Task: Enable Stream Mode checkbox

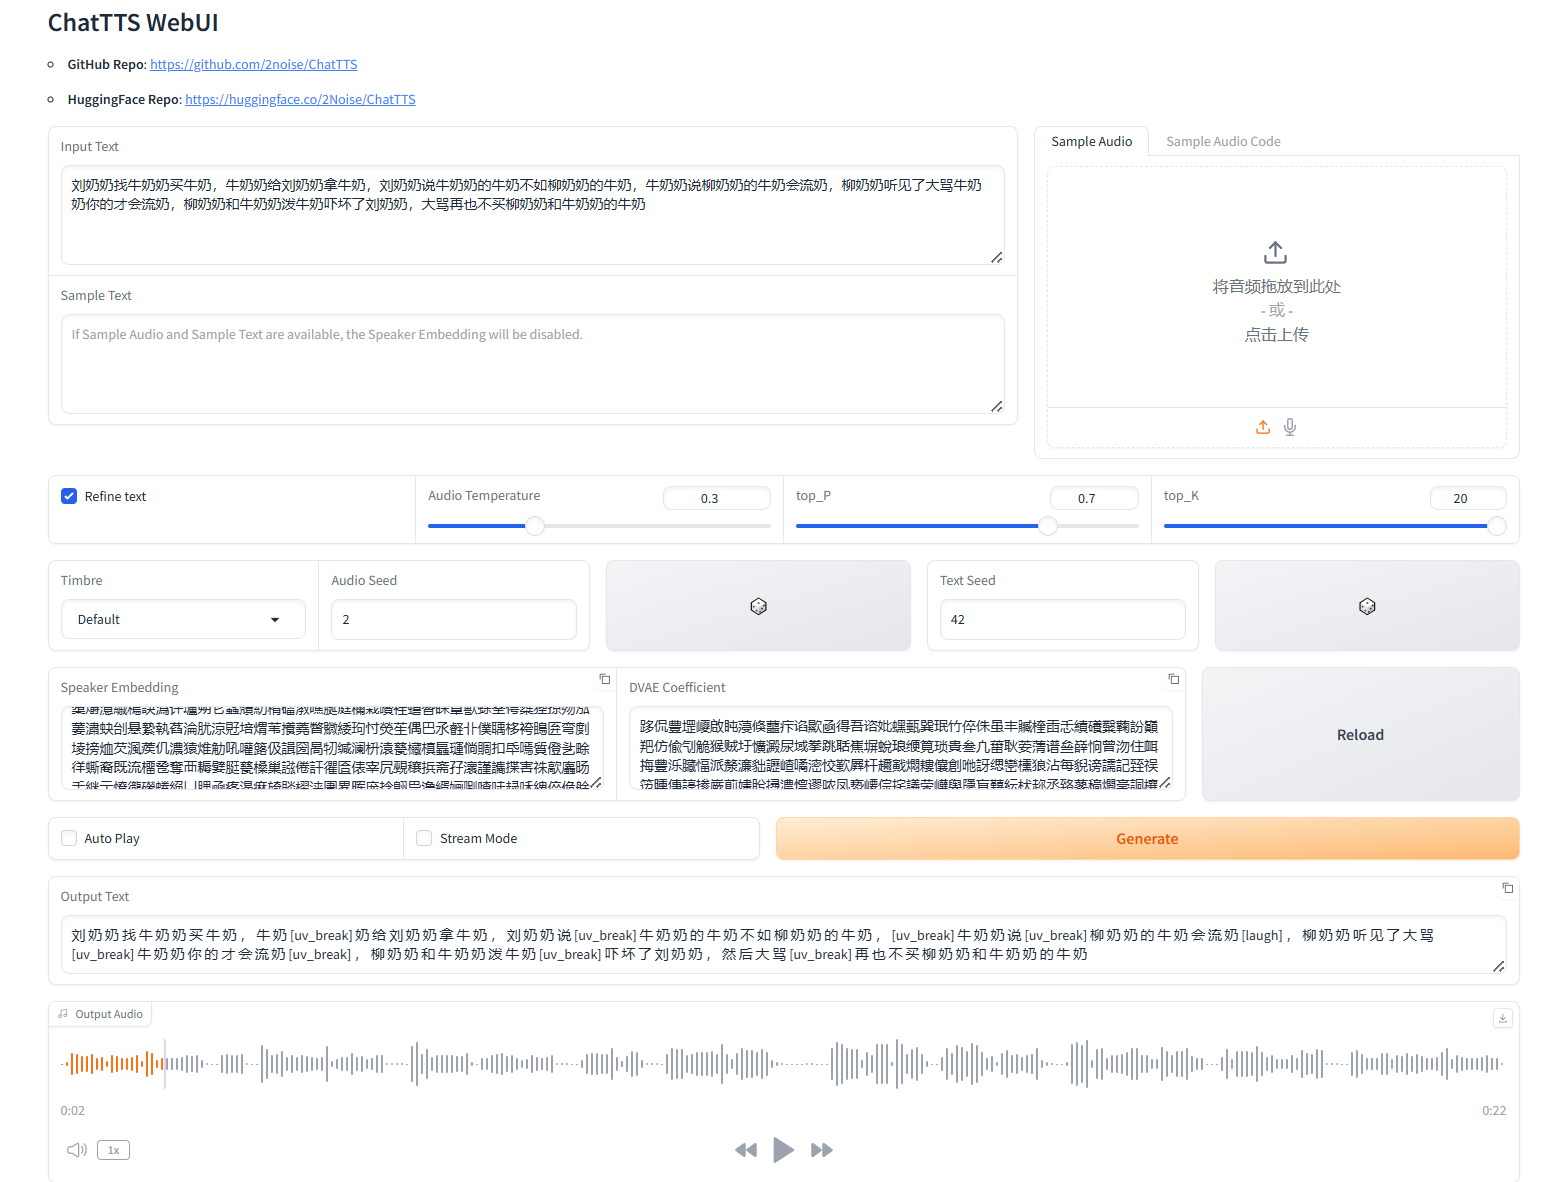Action: [424, 838]
